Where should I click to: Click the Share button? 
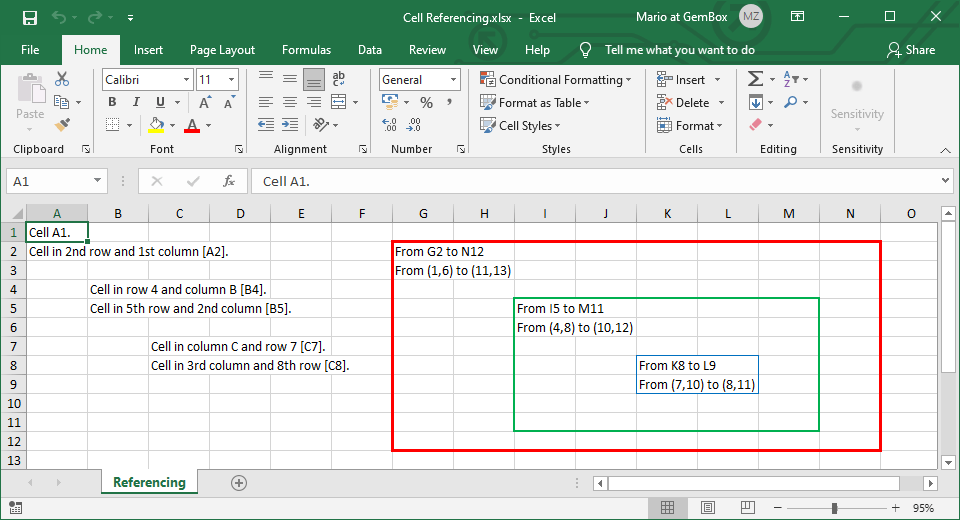coord(911,50)
